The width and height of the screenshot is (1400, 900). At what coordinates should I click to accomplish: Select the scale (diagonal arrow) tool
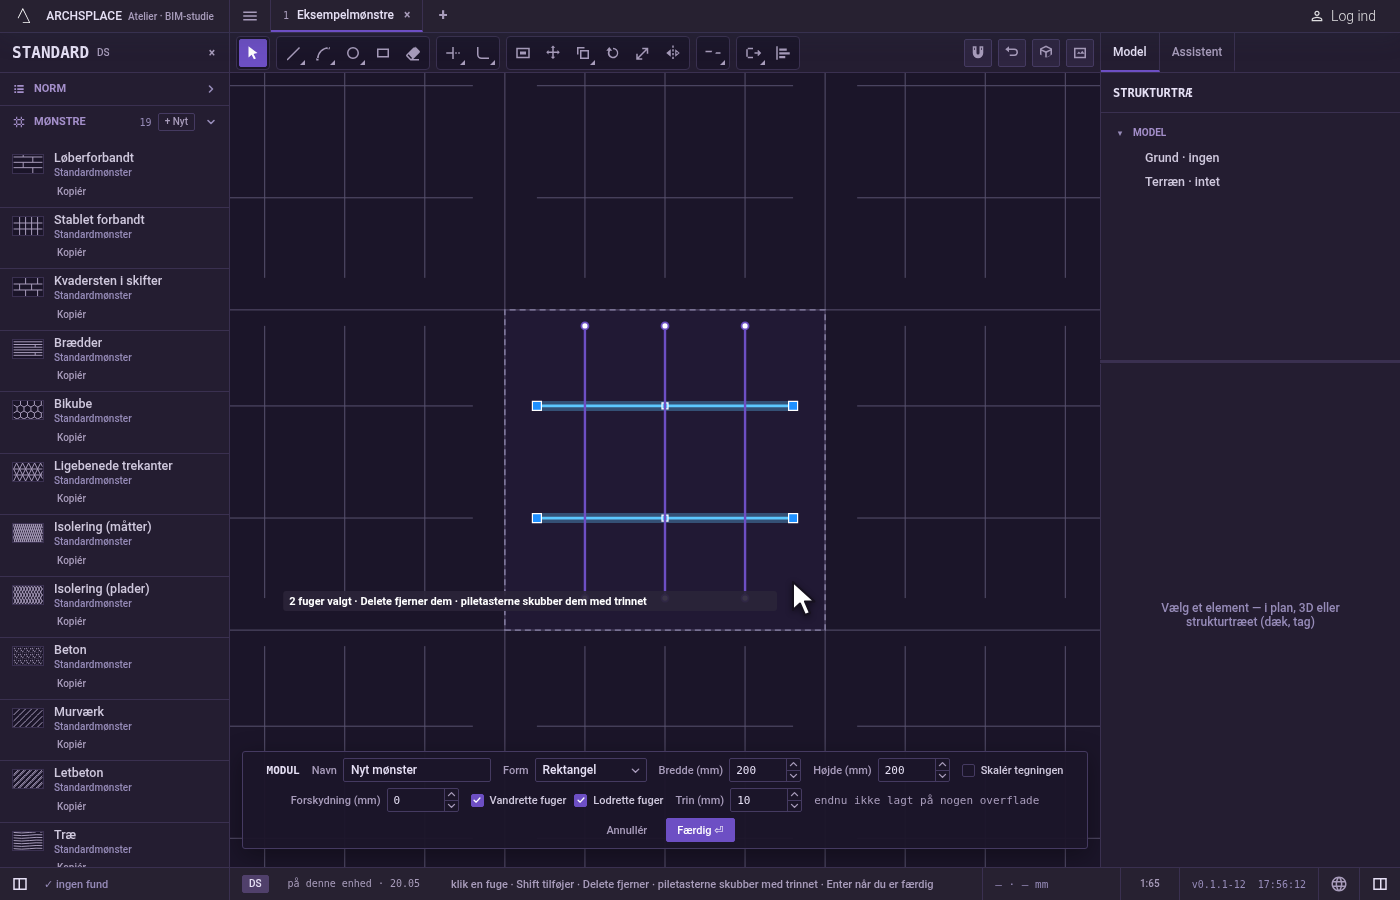pos(643,53)
